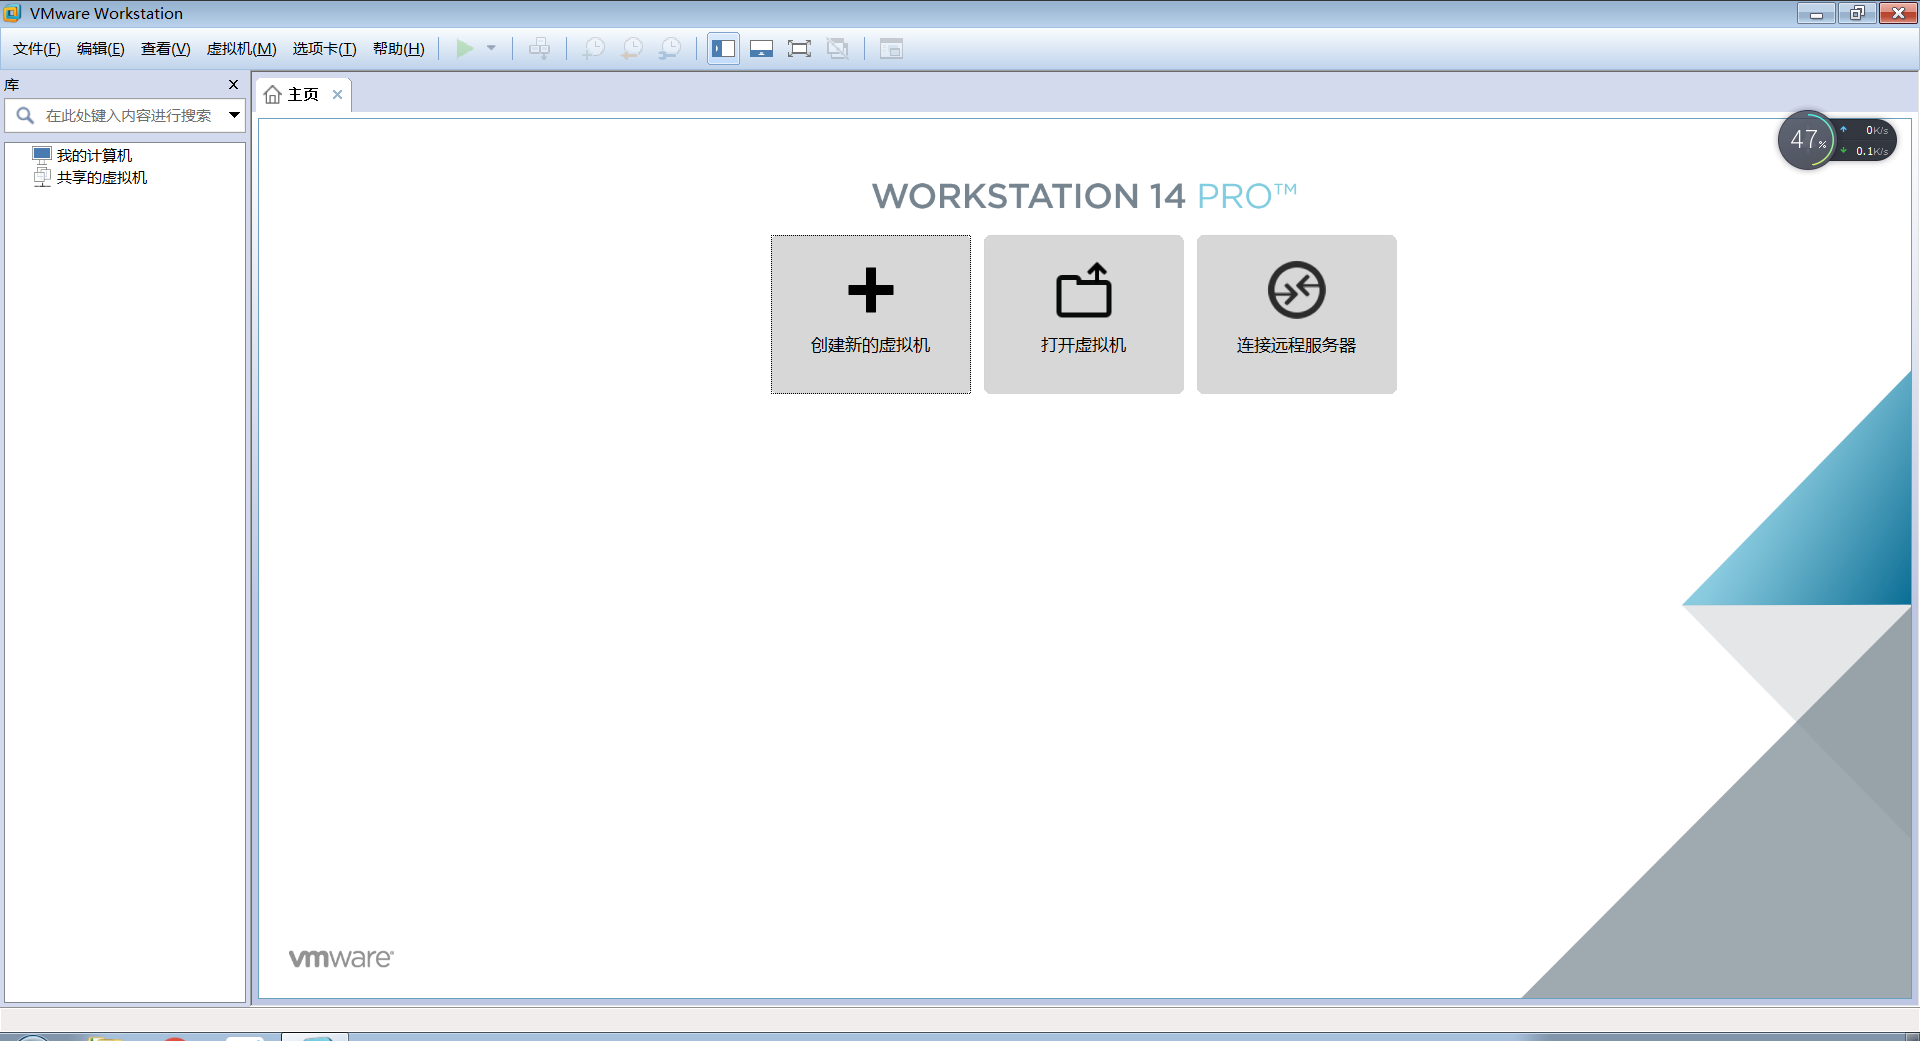Click the remote server circle-arrows icon
Viewport: 1920px width, 1041px height.
[x=1296, y=290]
